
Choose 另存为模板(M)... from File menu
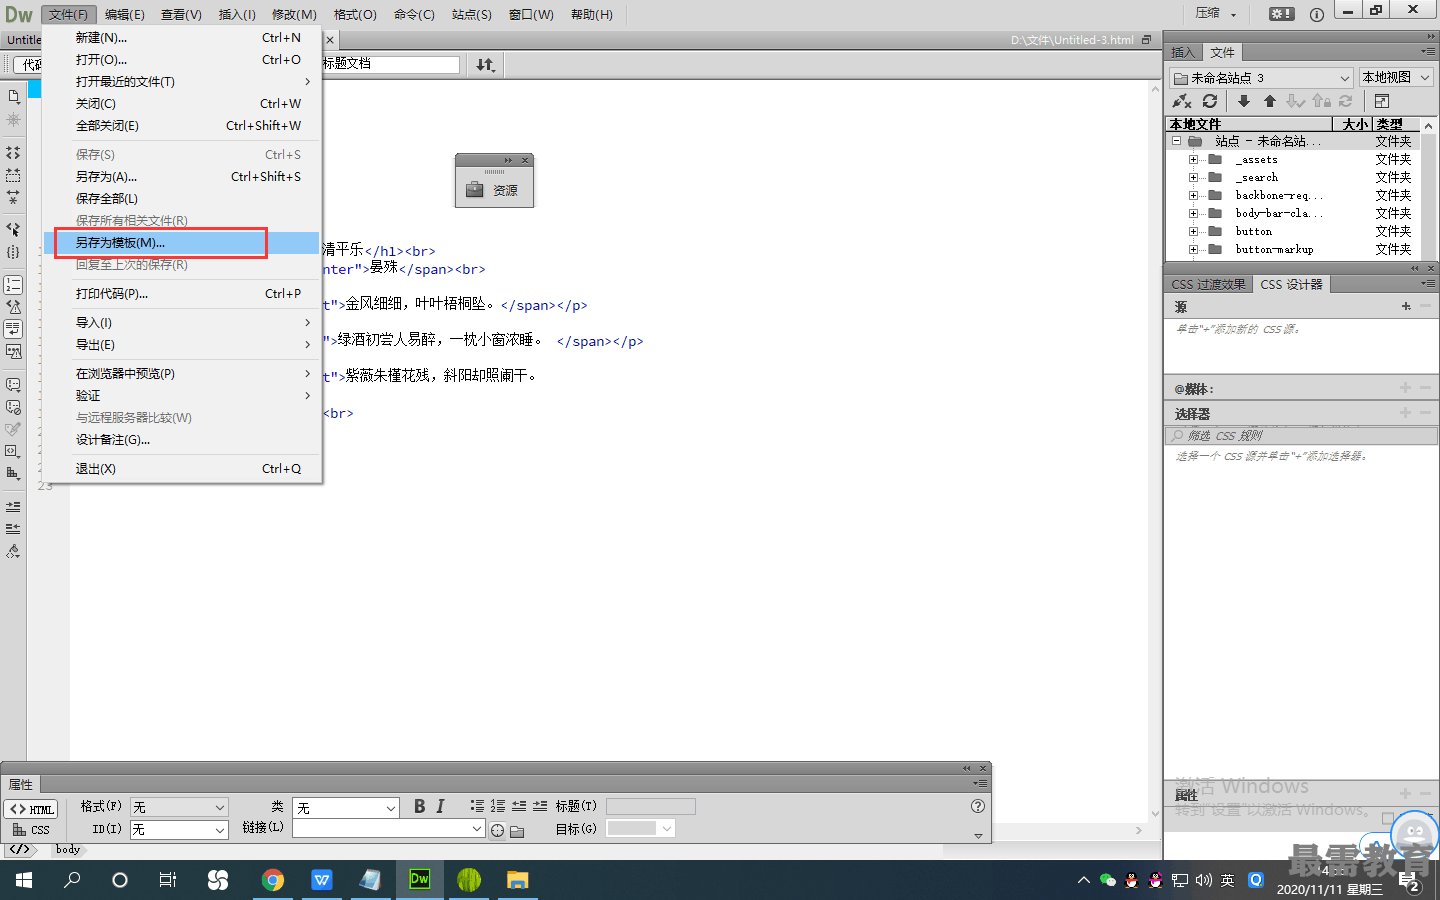click(182, 243)
